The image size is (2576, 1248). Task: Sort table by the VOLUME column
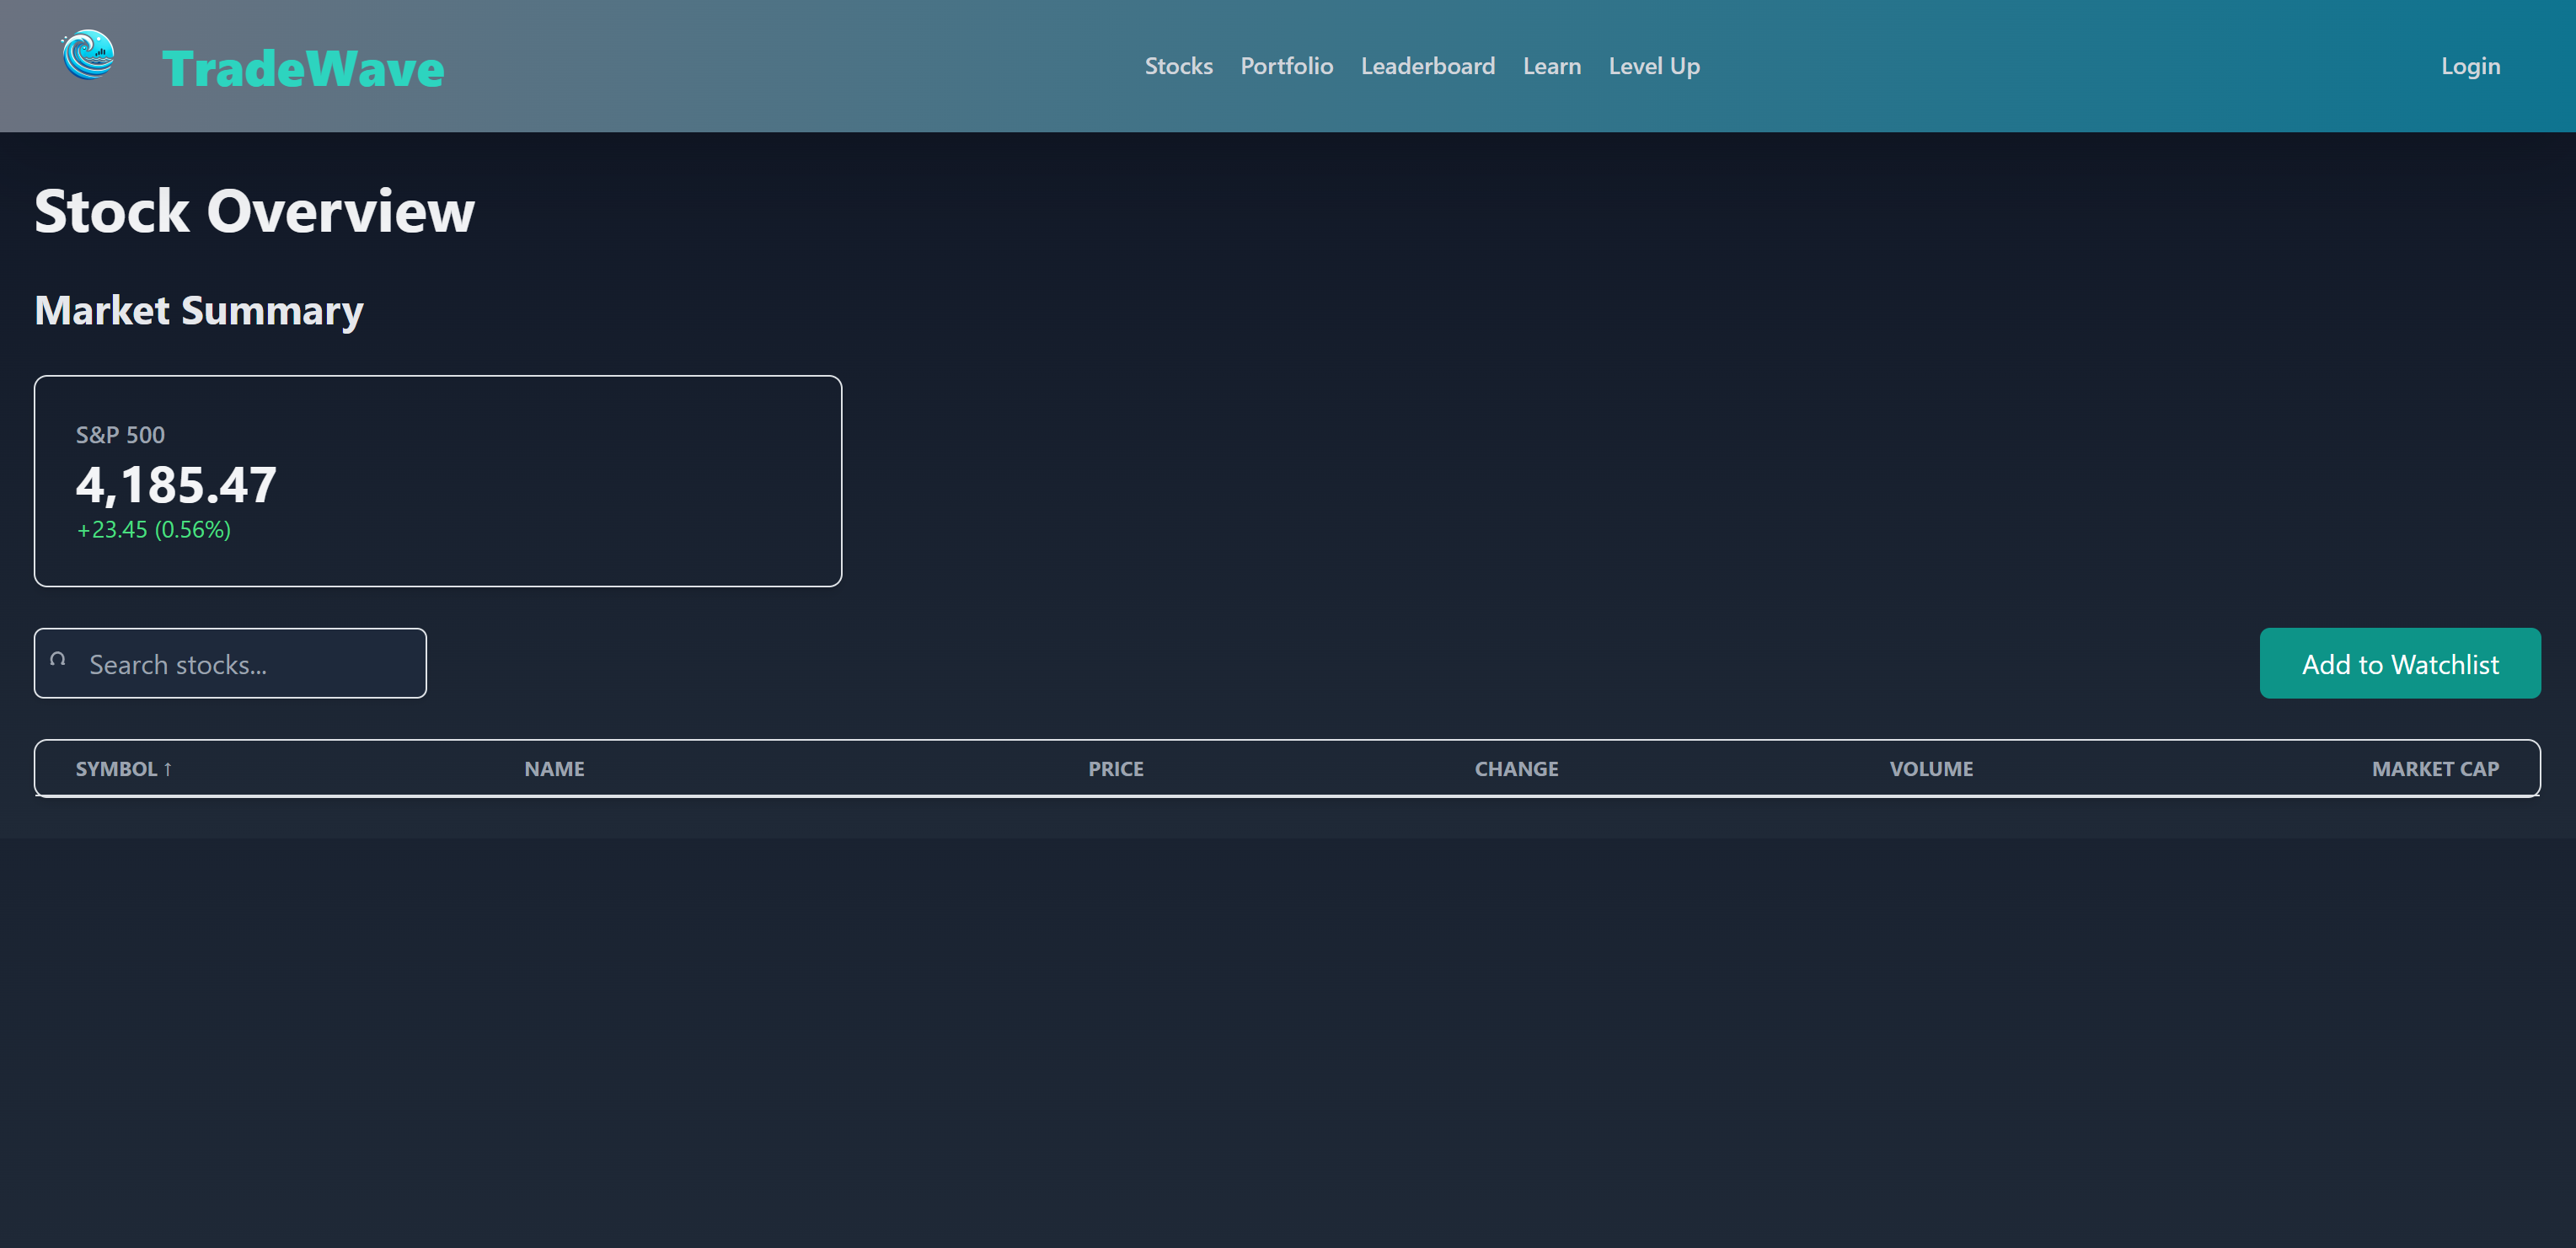coord(1930,769)
